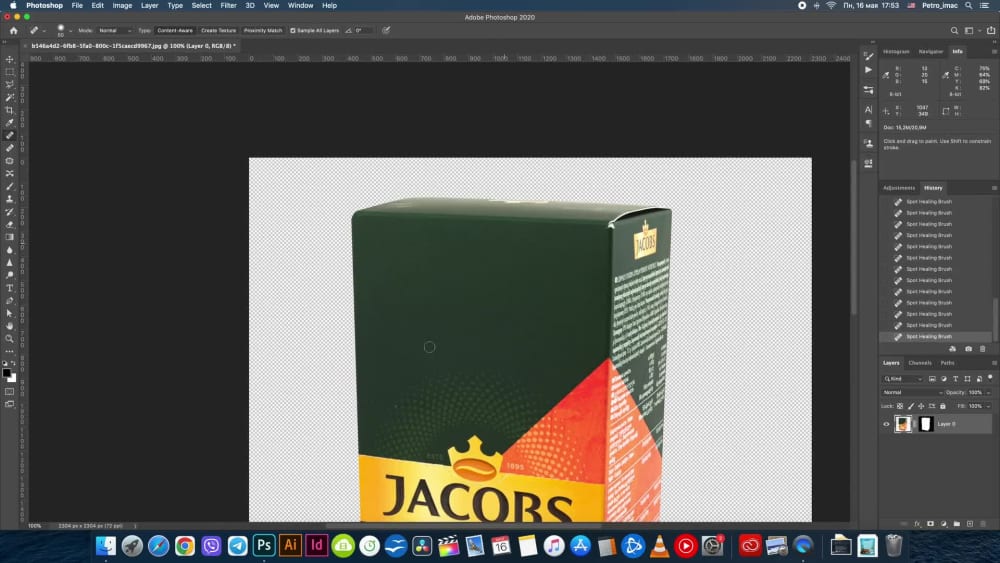This screenshot has height=563, width=1000.
Task: Open the Opacity slider dropdown
Action: tap(989, 393)
